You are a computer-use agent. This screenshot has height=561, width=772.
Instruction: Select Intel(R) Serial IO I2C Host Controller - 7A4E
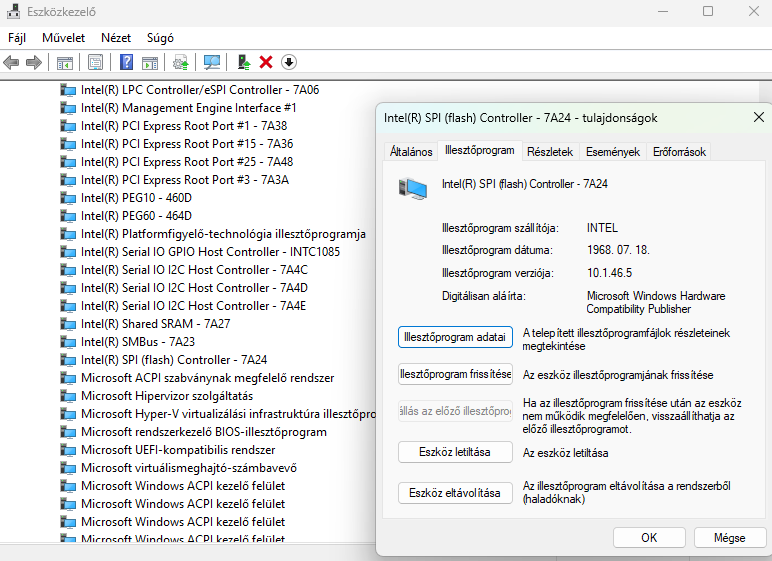click(x=193, y=306)
